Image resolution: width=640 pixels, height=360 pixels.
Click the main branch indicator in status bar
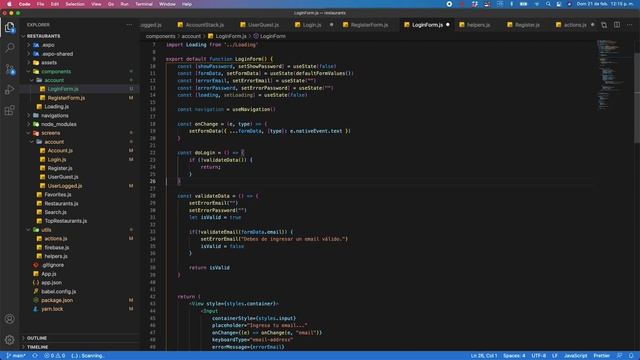tap(16, 356)
